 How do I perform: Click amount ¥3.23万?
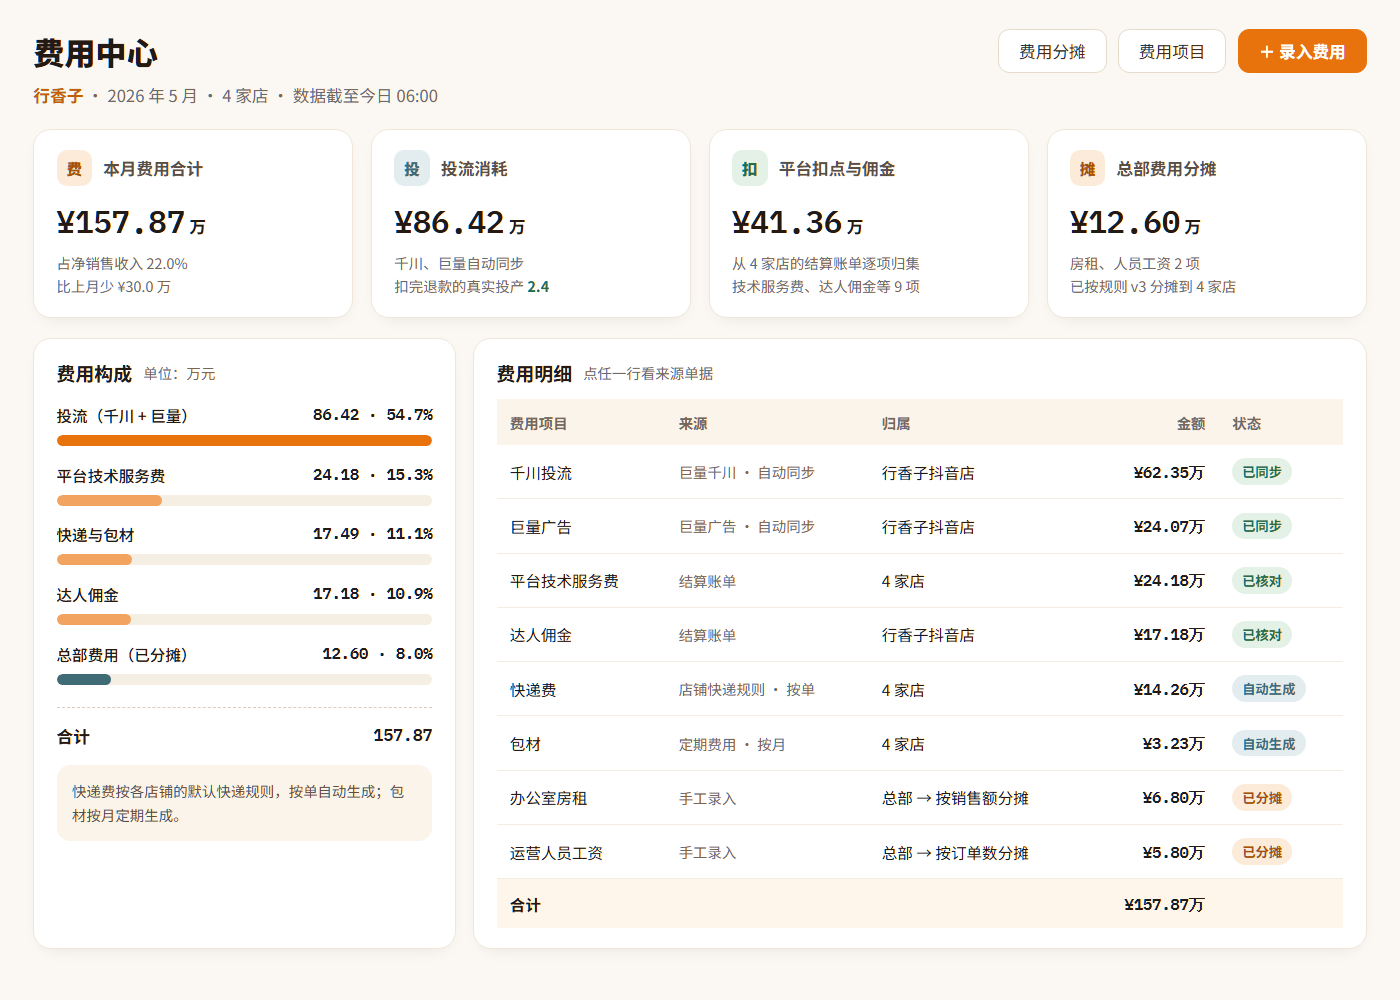tap(1173, 743)
